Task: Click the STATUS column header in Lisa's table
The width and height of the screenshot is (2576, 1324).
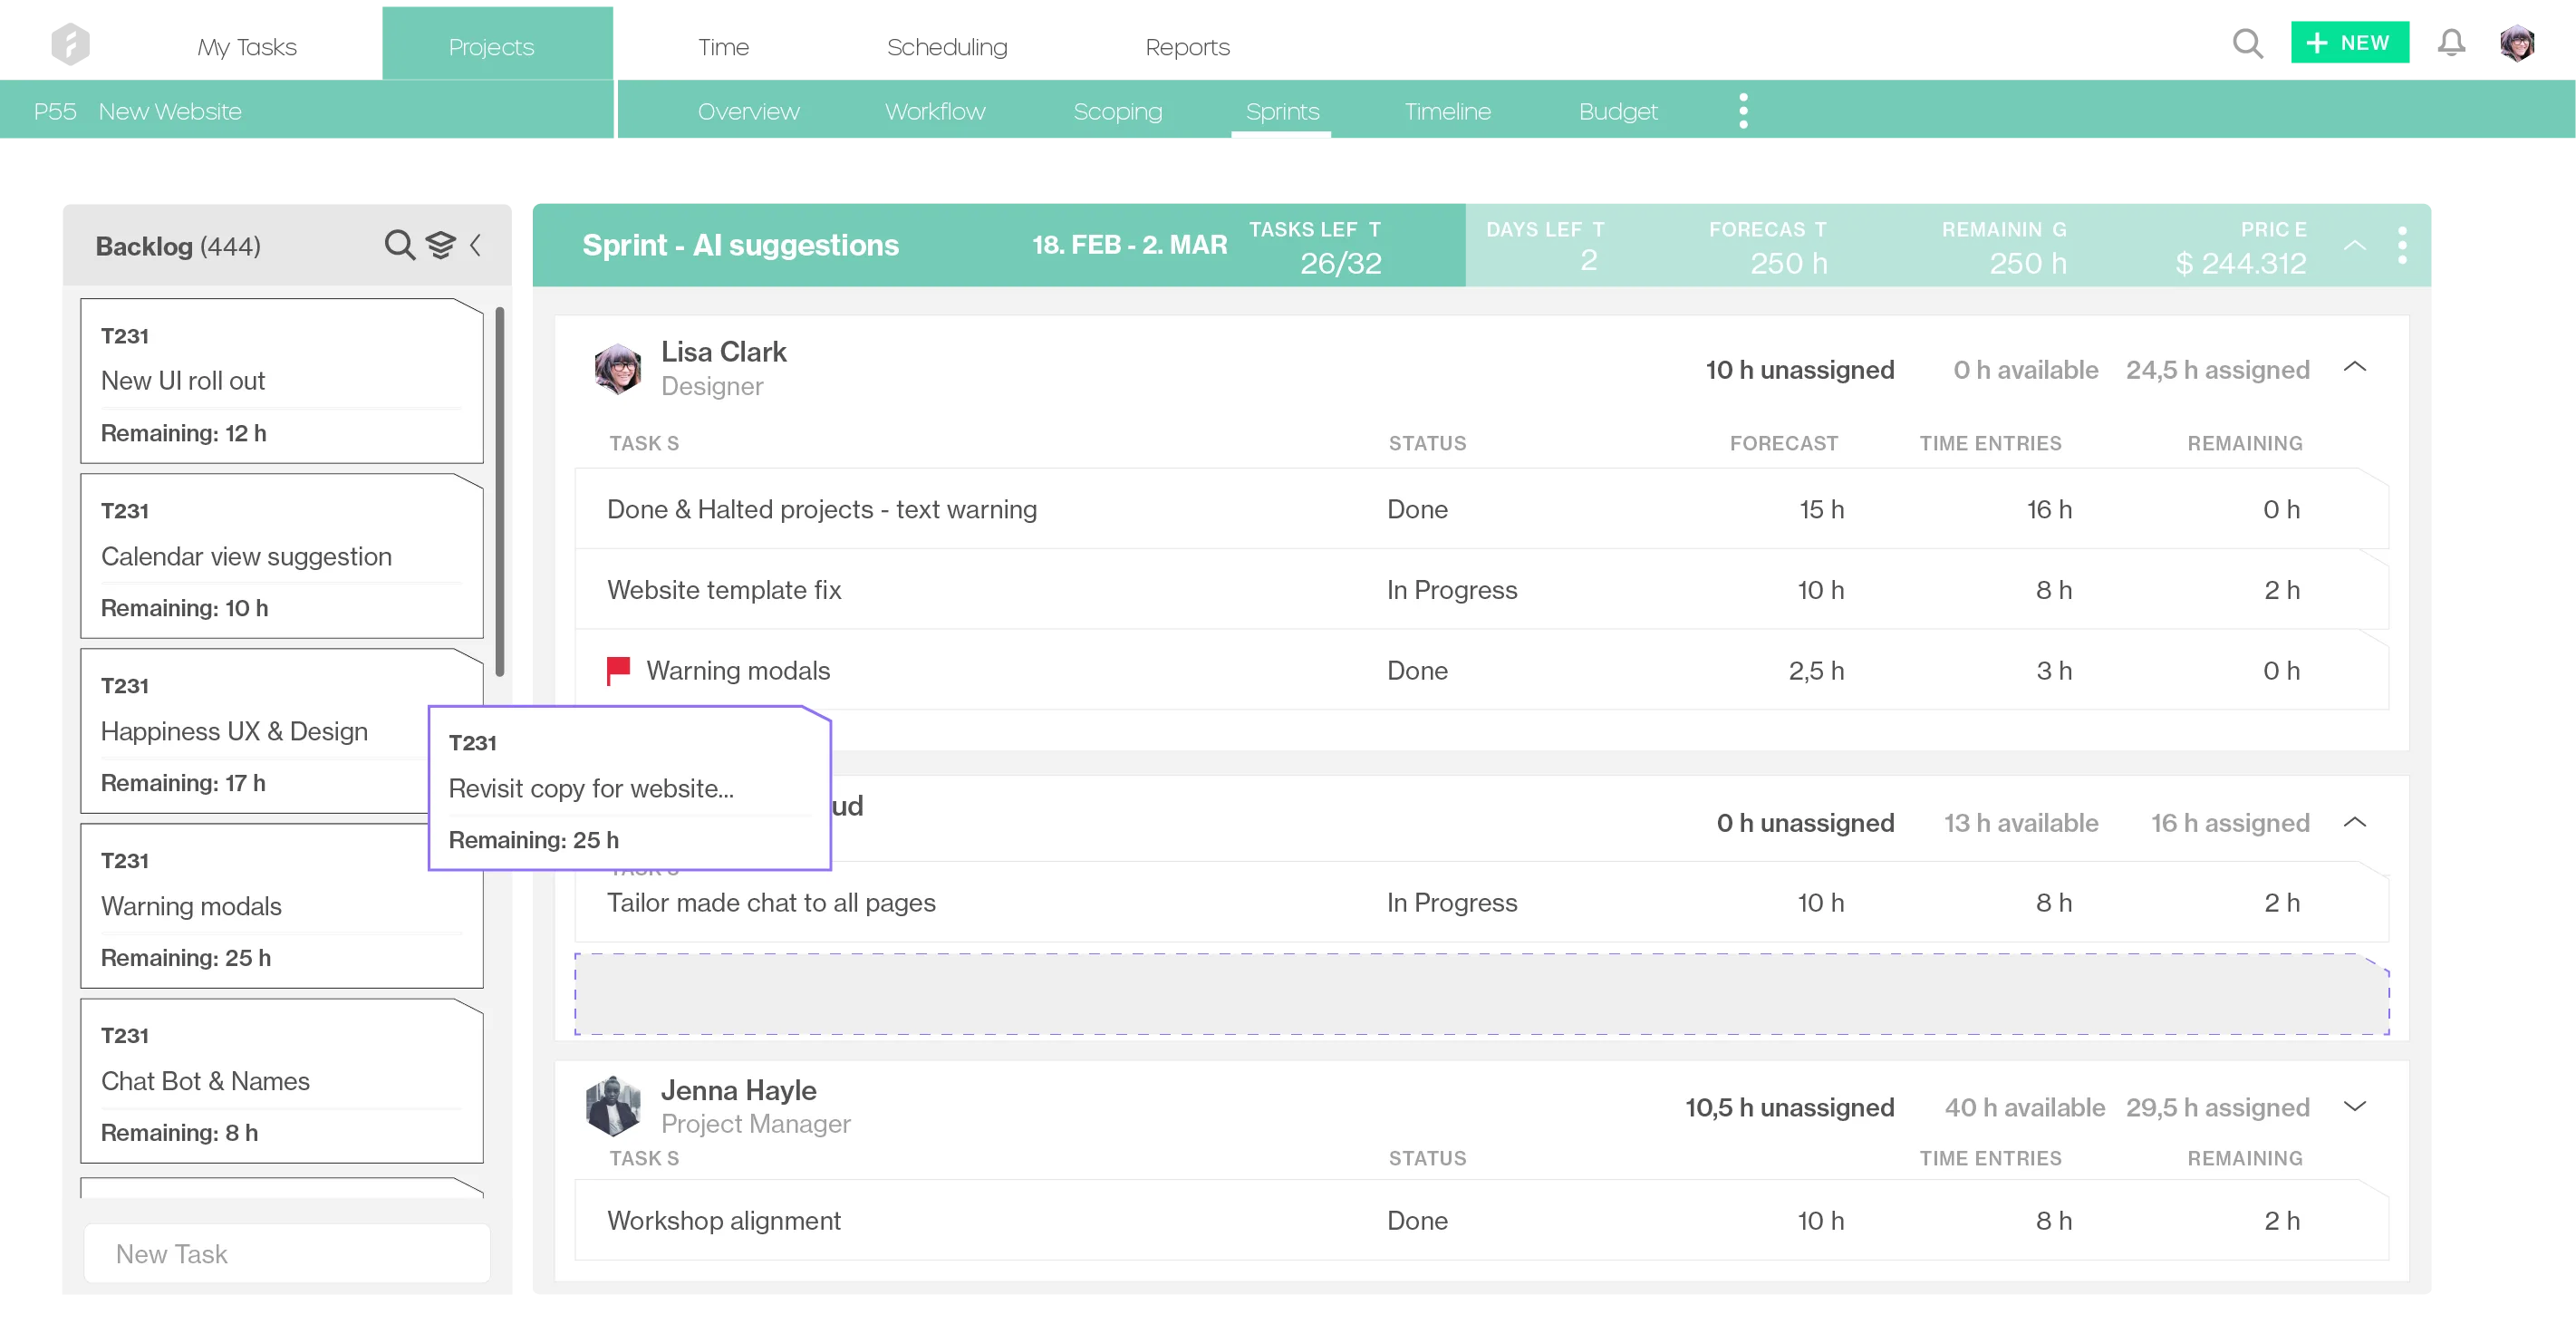Action: (x=1427, y=443)
